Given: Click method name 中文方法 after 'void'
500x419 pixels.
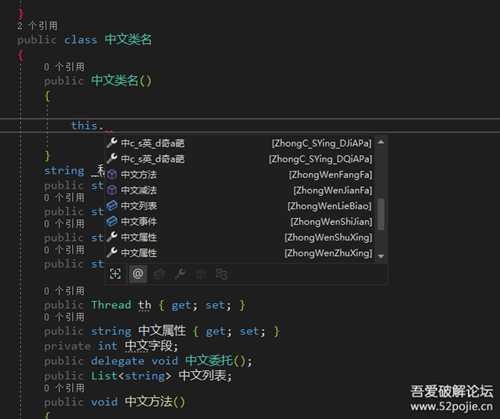Looking at the screenshot, I should (x=149, y=402).
